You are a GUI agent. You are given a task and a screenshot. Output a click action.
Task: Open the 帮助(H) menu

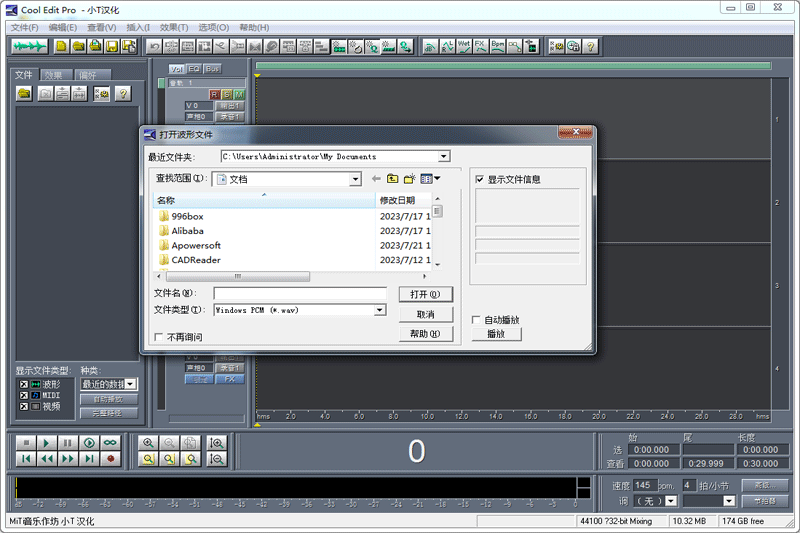254,28
